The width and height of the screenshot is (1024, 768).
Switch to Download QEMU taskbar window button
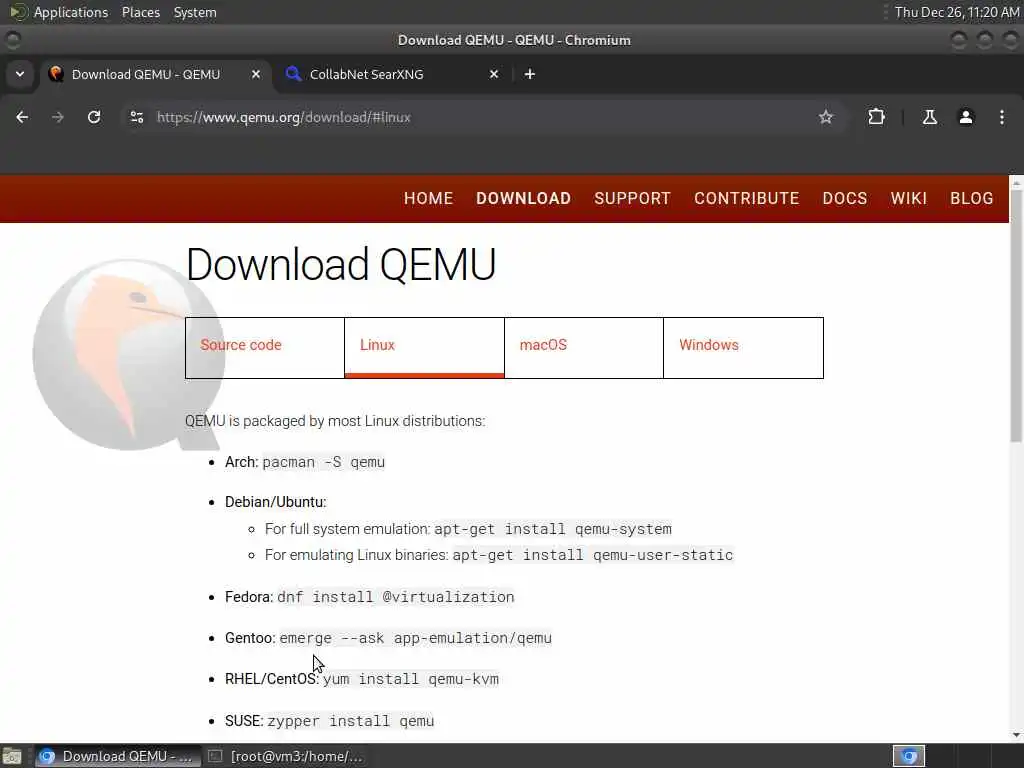point(118,756)
